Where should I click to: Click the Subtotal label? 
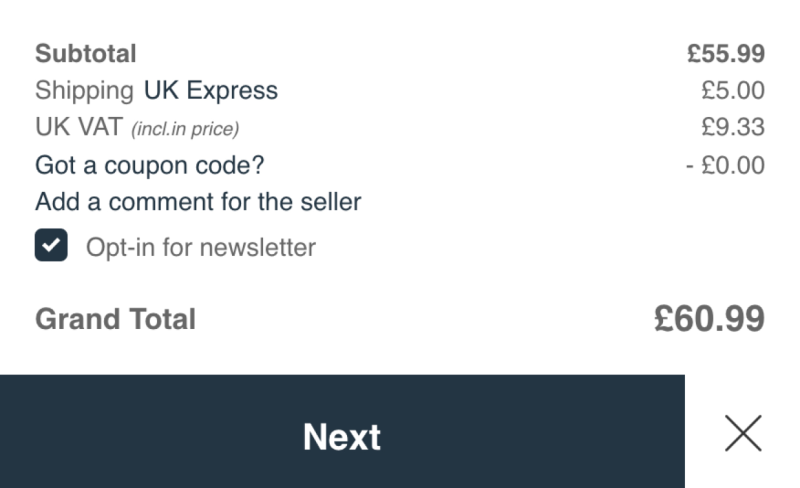coord(86,54)
